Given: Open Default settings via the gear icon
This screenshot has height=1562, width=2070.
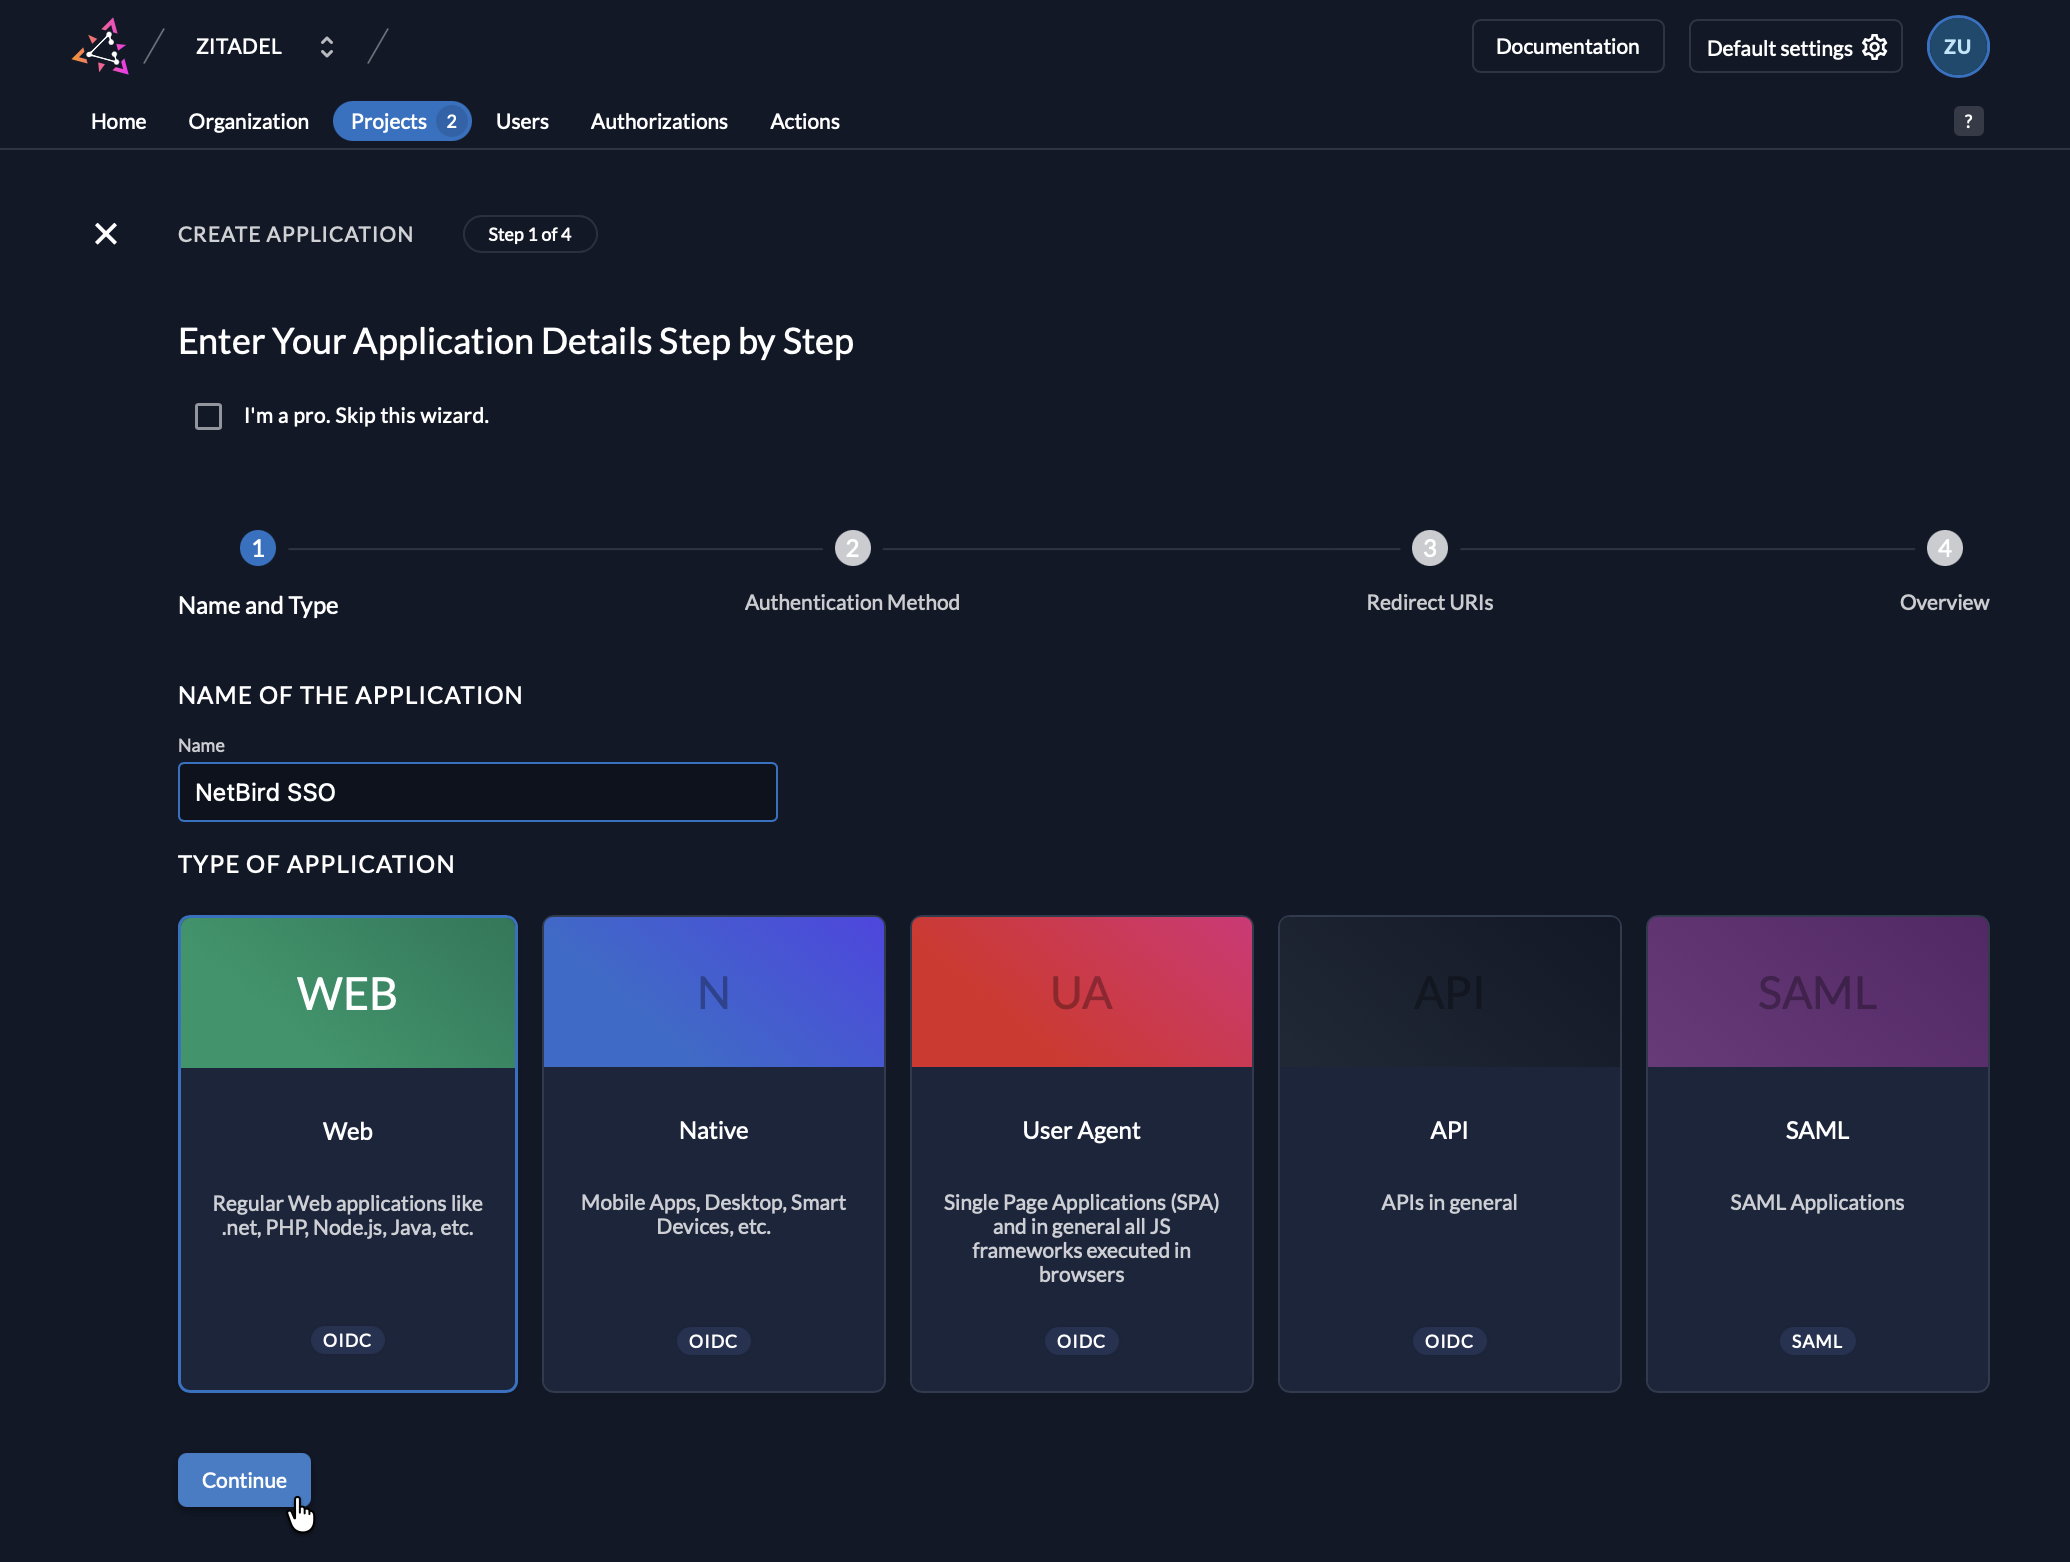Looking at the screenshot, I should [1875, 46].
